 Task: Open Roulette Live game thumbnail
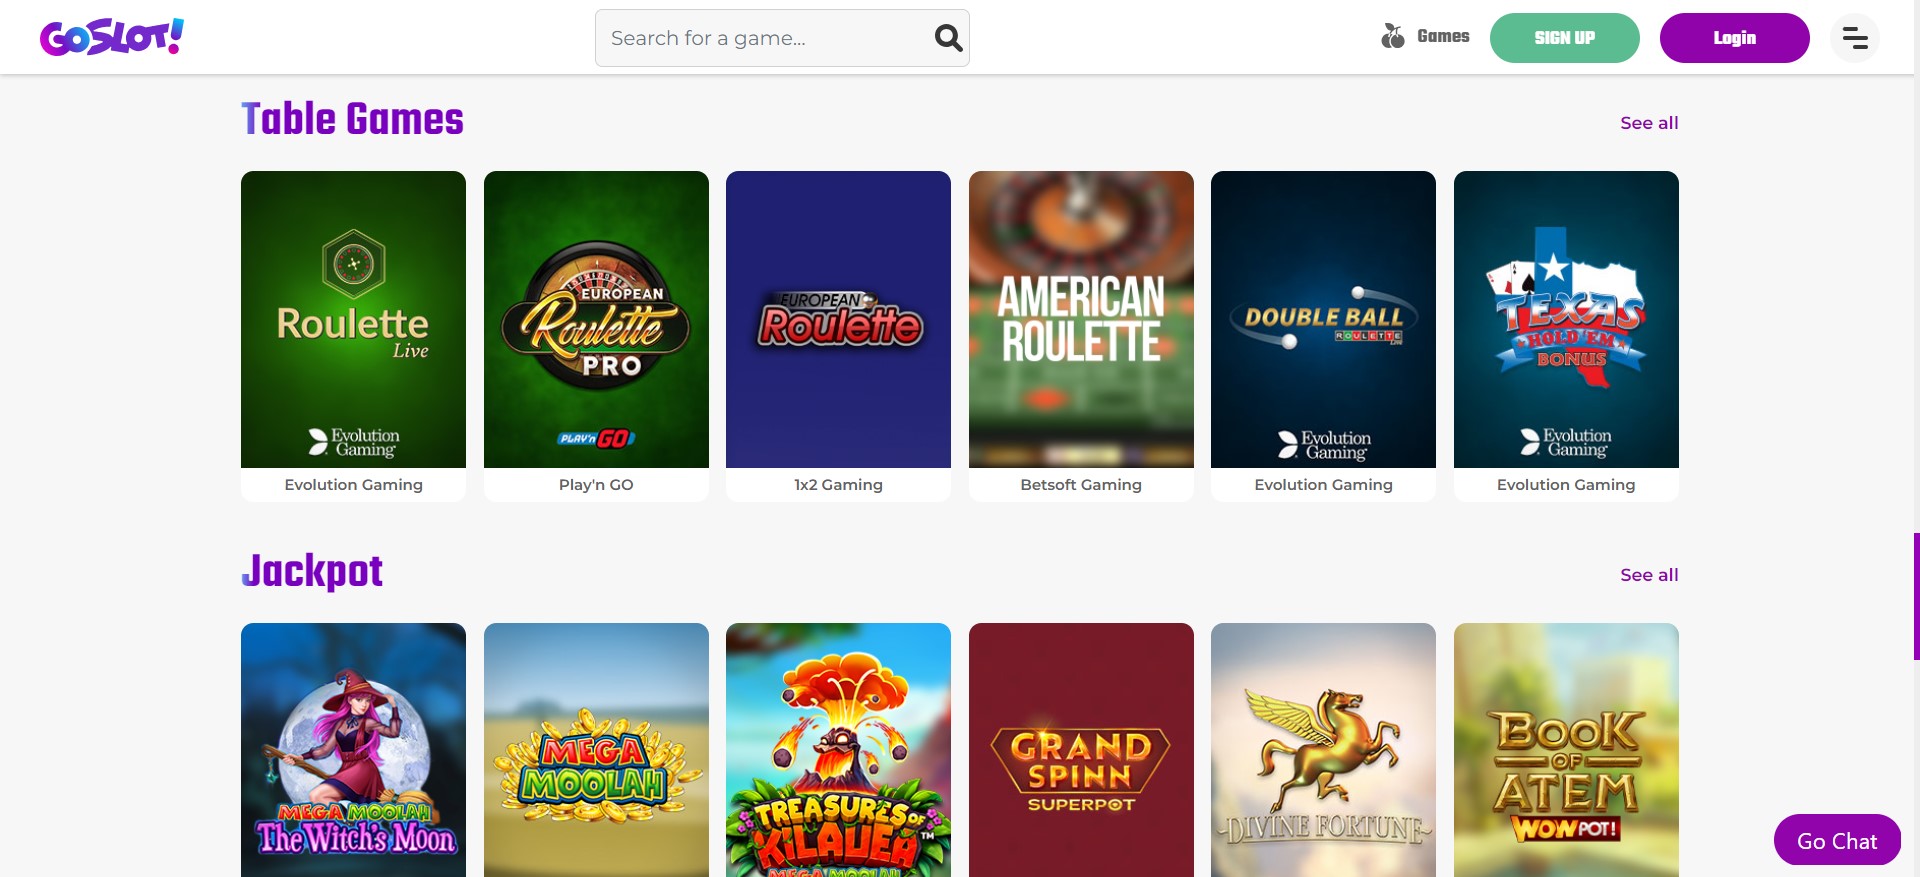click(x=353, y=319)
